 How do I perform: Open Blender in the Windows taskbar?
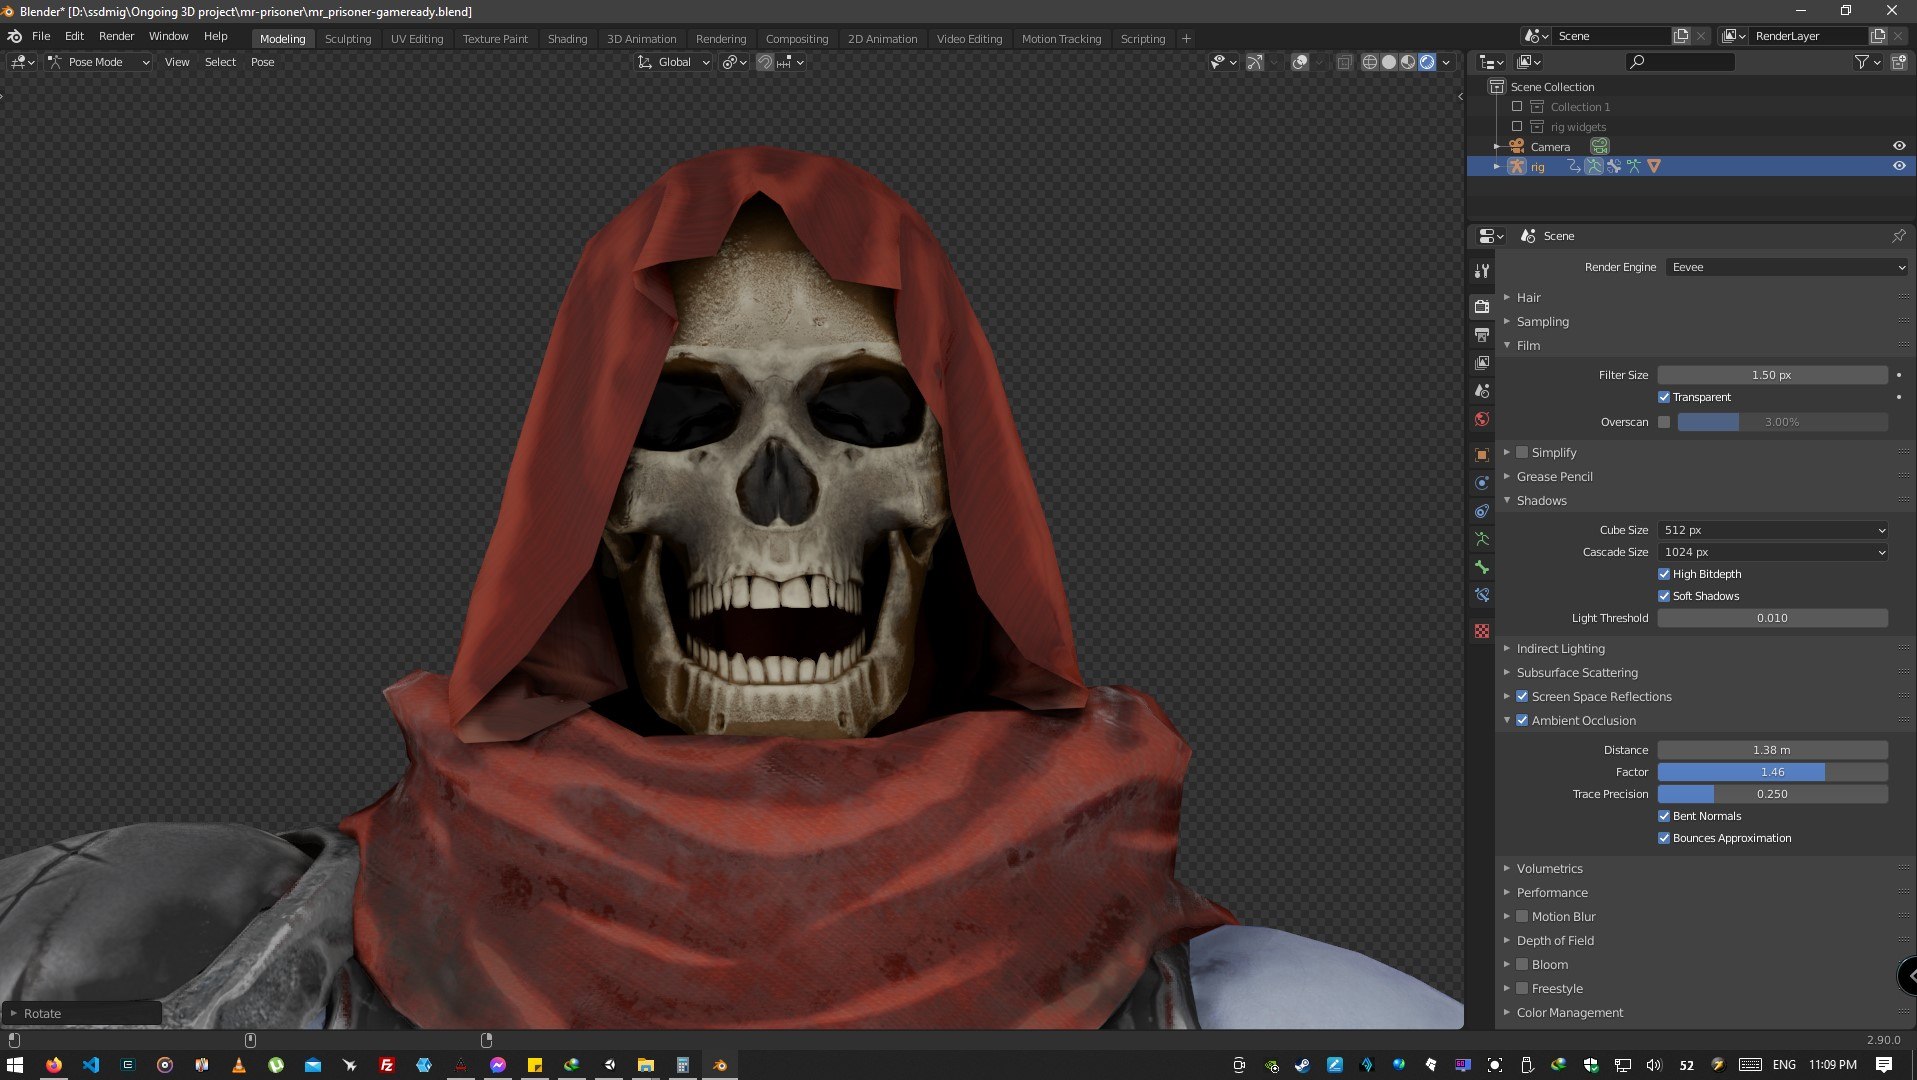(x=720, y=1065)
